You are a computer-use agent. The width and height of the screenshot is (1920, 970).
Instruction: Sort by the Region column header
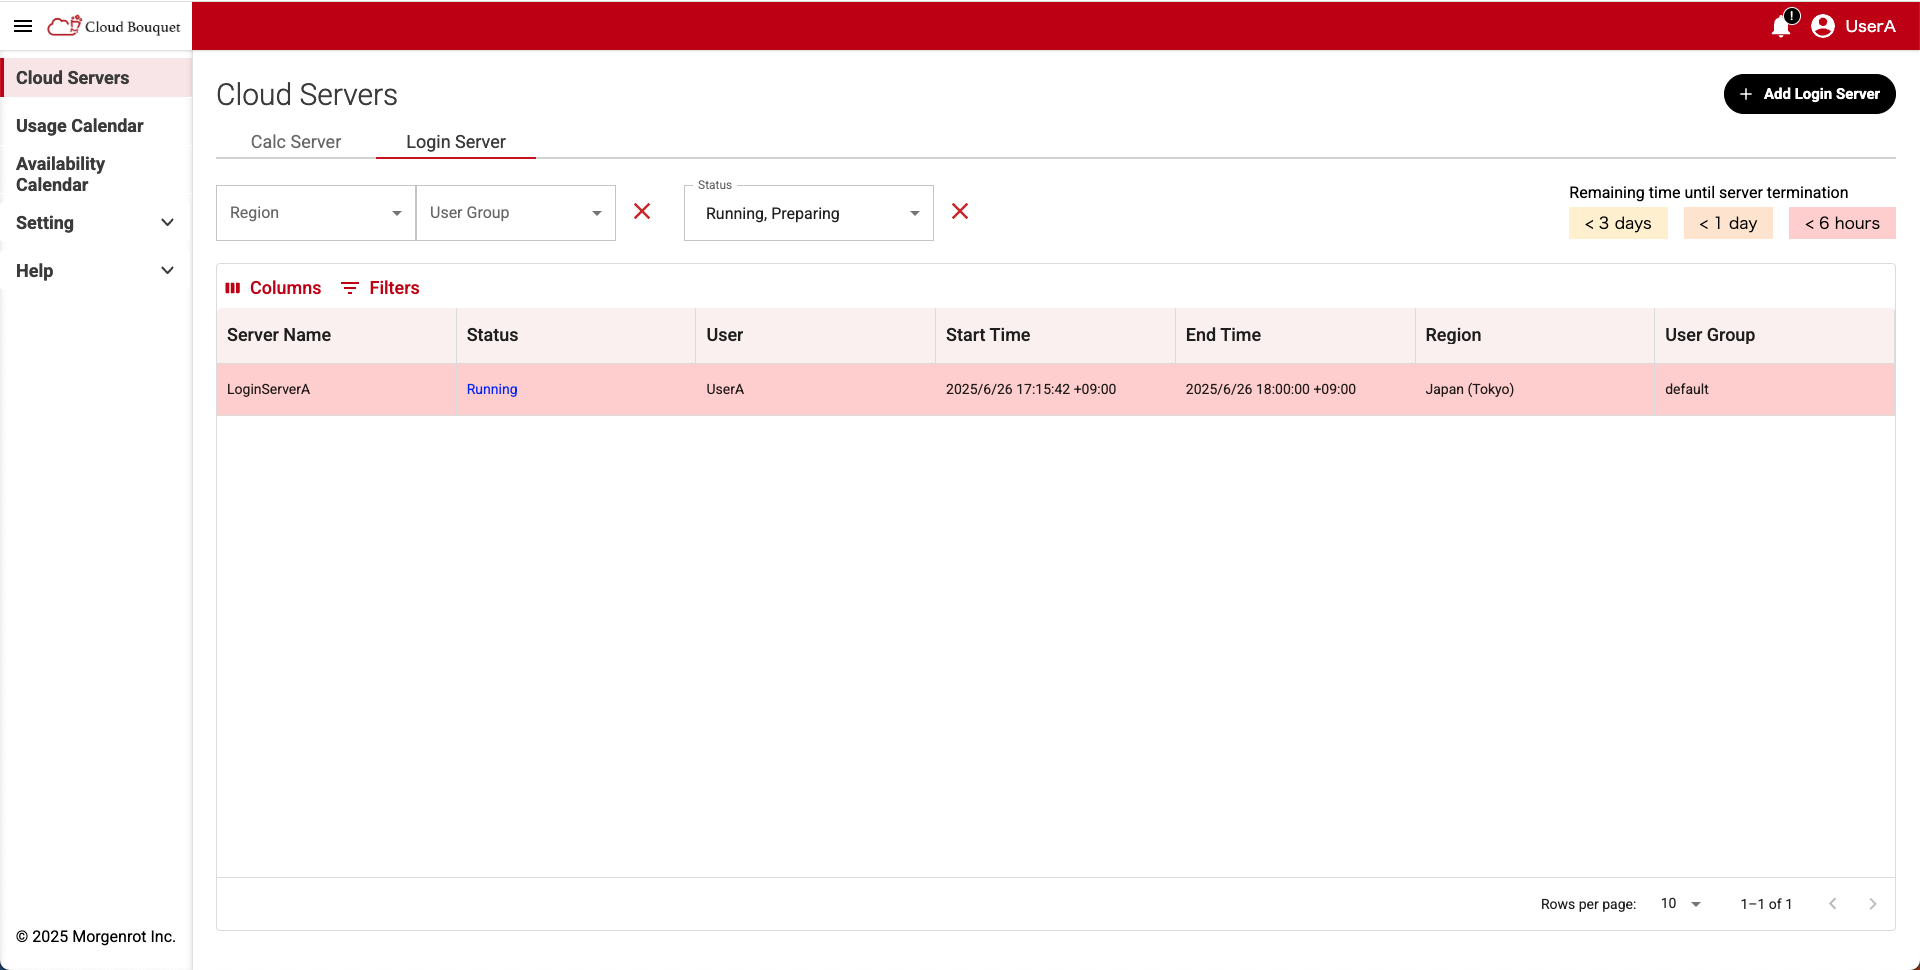click(x=1535, y=335)
